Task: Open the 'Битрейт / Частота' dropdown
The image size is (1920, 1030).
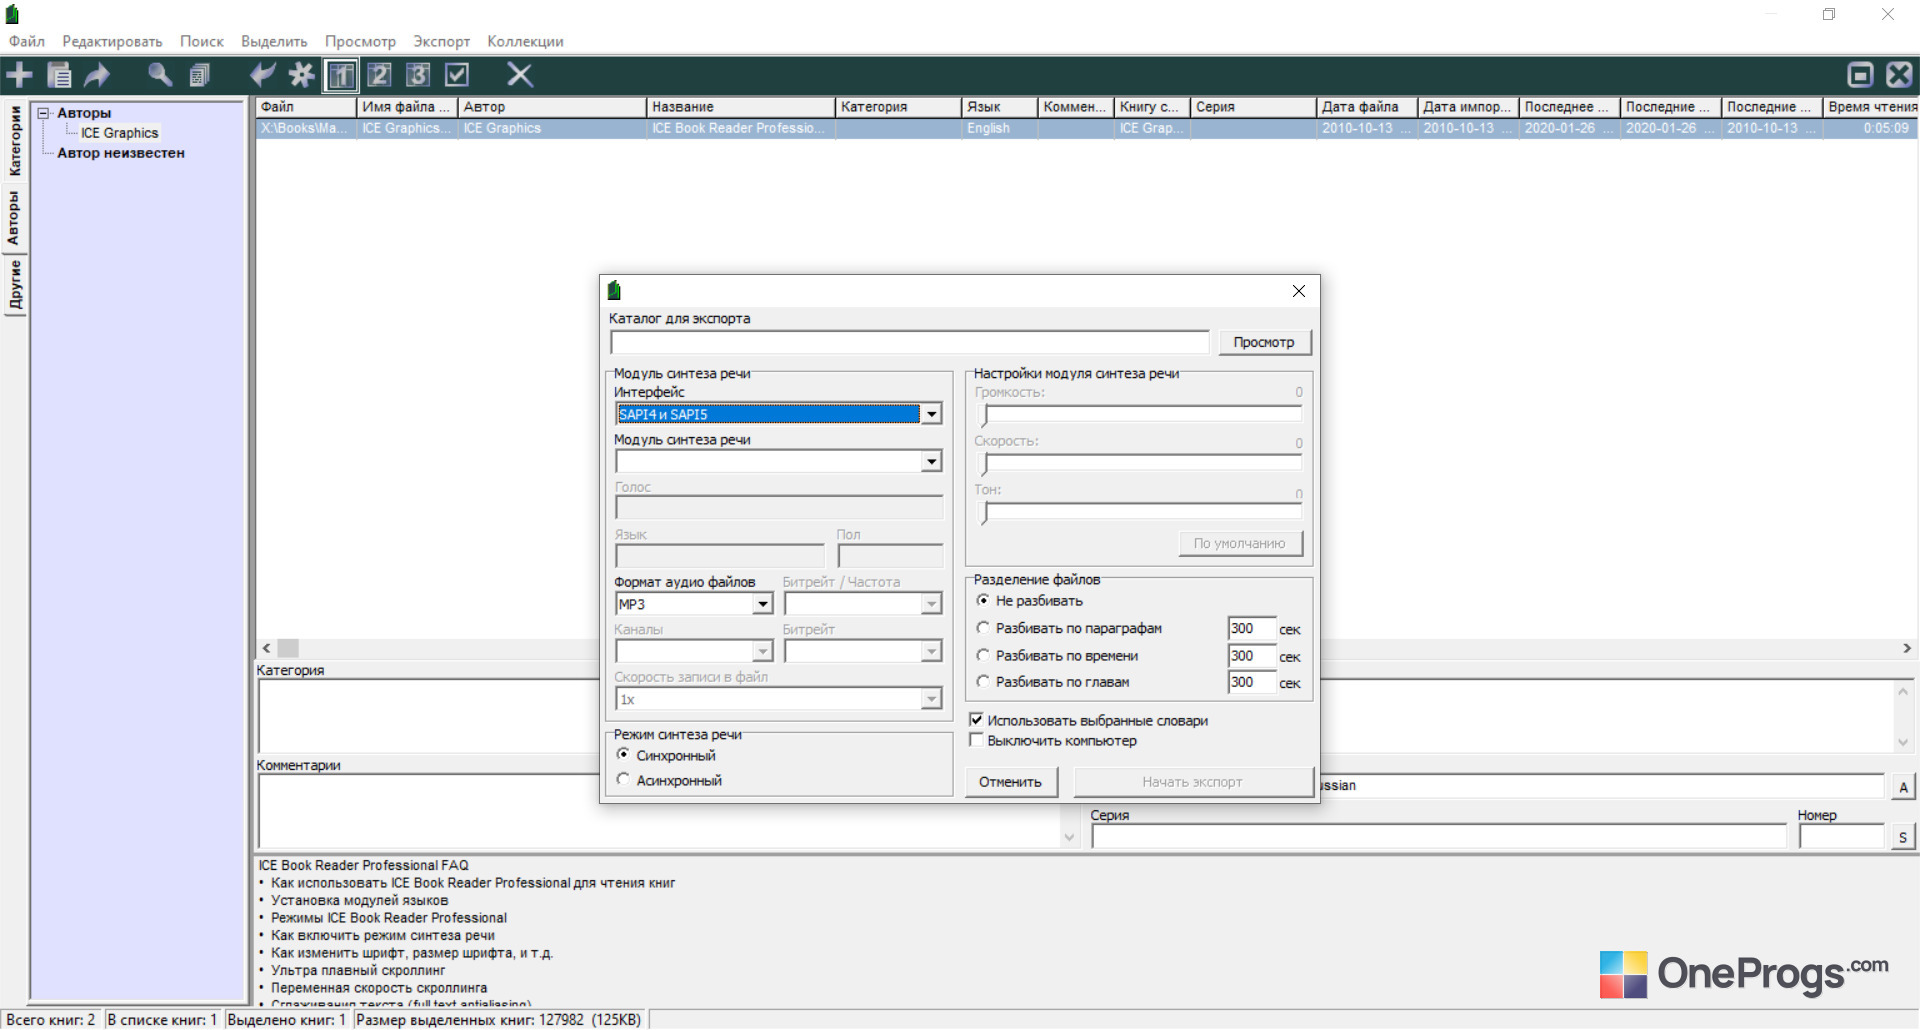Action: 931,604
